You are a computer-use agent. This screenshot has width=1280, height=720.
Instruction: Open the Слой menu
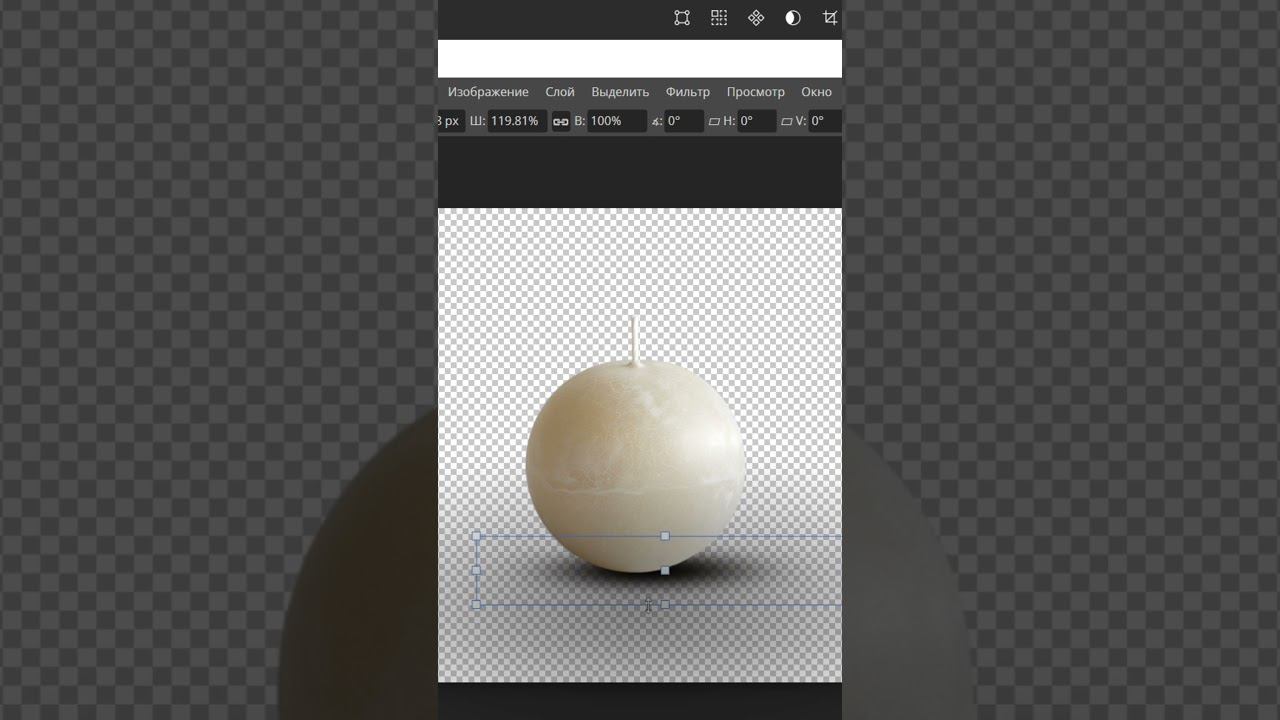pos(560,92)
